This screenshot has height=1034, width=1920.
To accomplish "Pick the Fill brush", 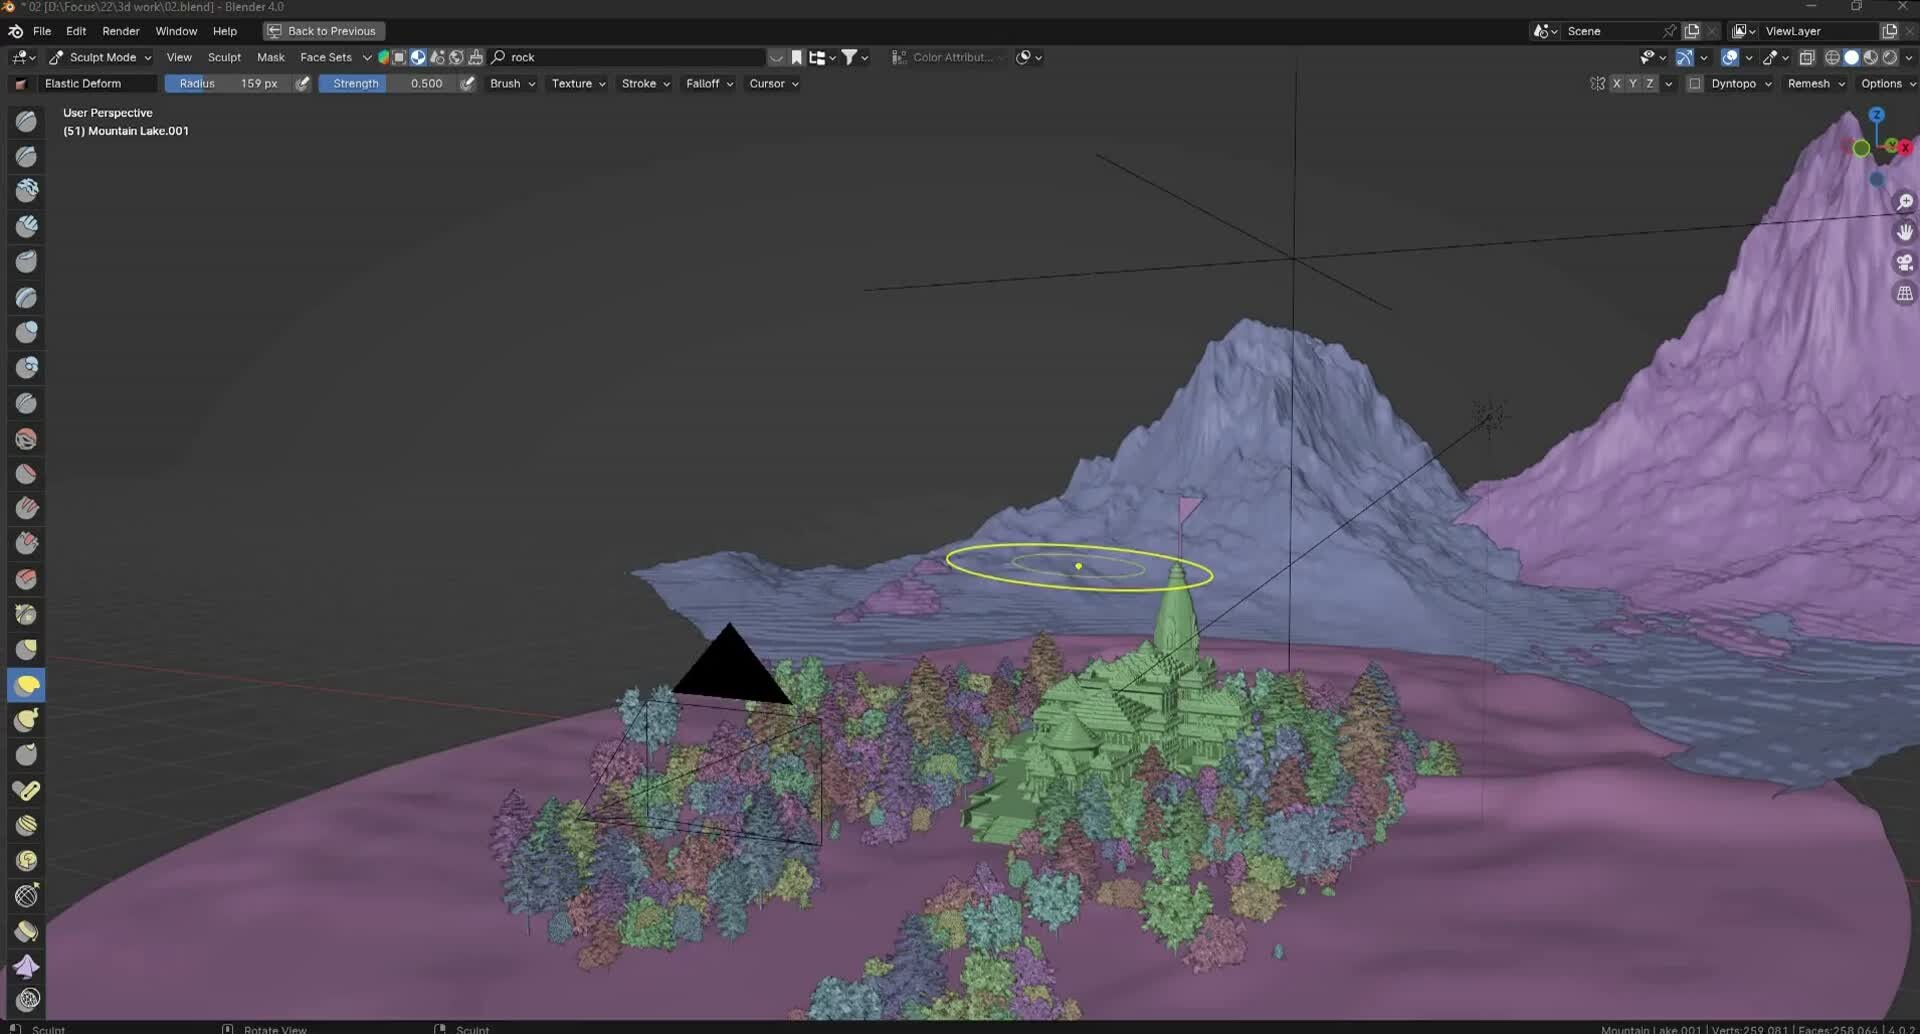I will click(27, 508).
